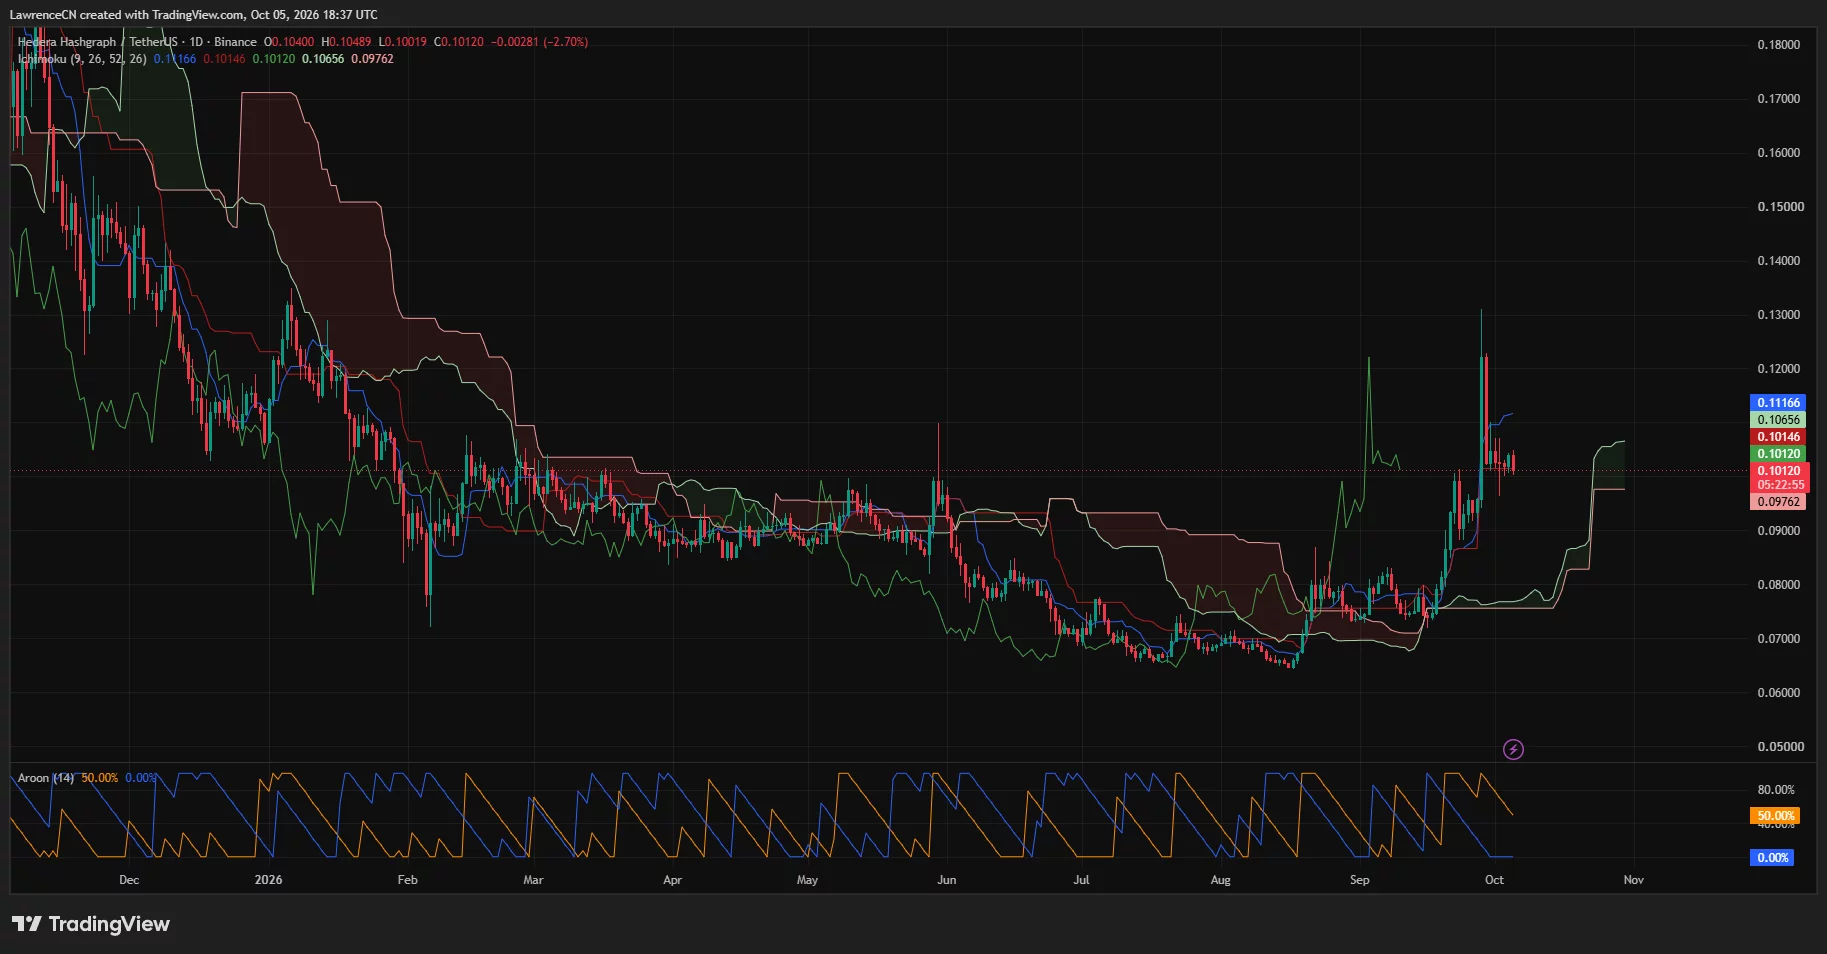Click the 0.10656 value in the Ichimoku legend
Viewport: 1827px width, 954px height.
pyautogui.click(x=323, y=59)
